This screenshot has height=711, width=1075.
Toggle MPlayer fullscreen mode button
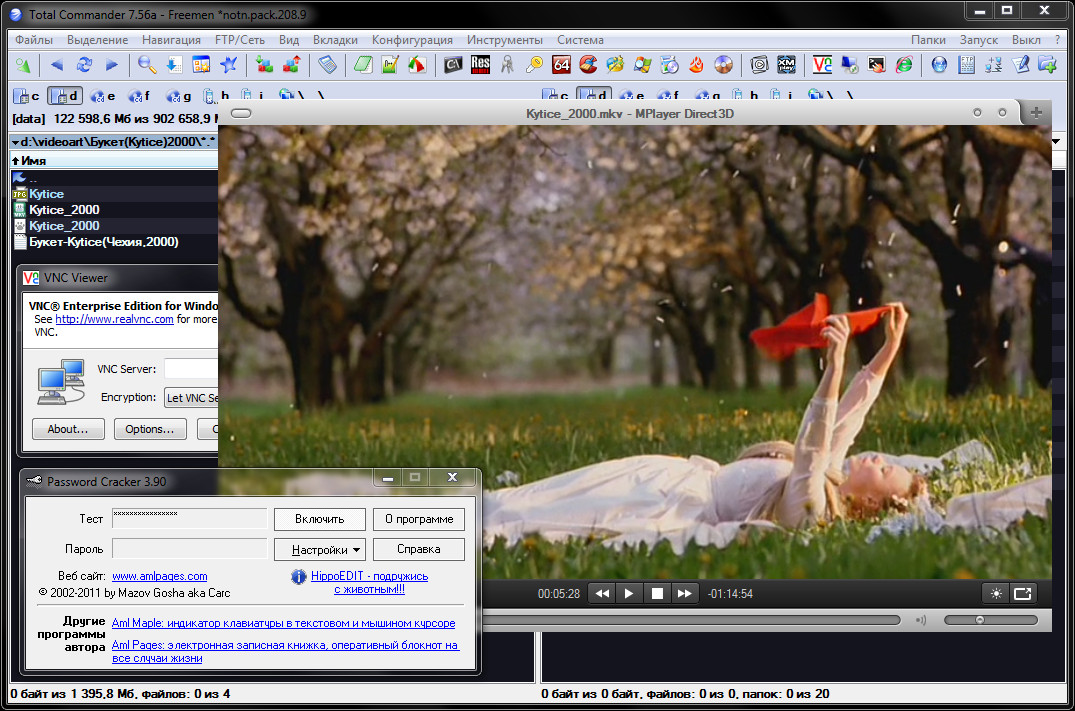tap(1022, 593)
